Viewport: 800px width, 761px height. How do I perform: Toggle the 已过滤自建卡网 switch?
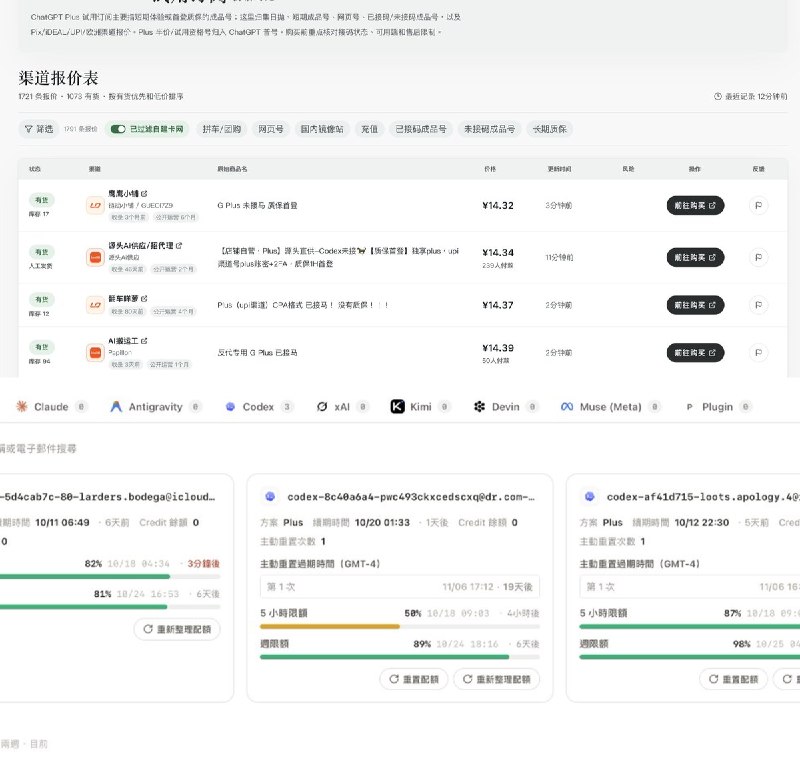pyautogui.click(x=118, y=129)
